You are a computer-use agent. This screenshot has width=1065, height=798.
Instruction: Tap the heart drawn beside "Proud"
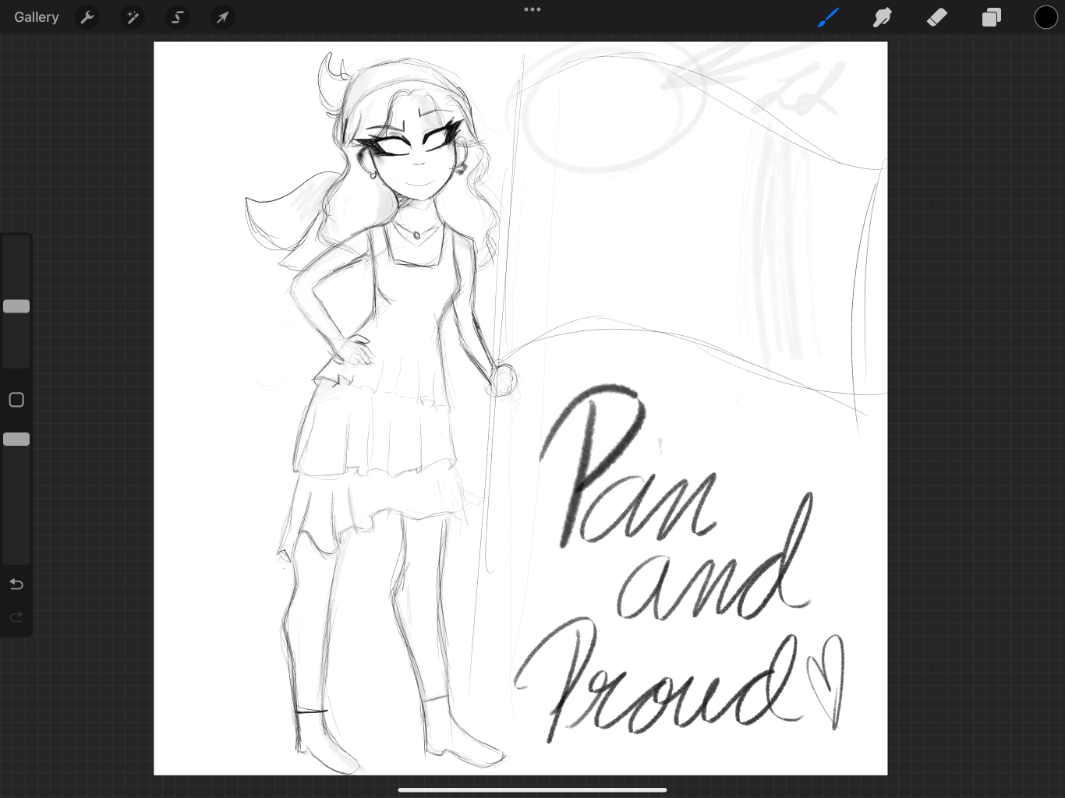(x=824, y=684)
